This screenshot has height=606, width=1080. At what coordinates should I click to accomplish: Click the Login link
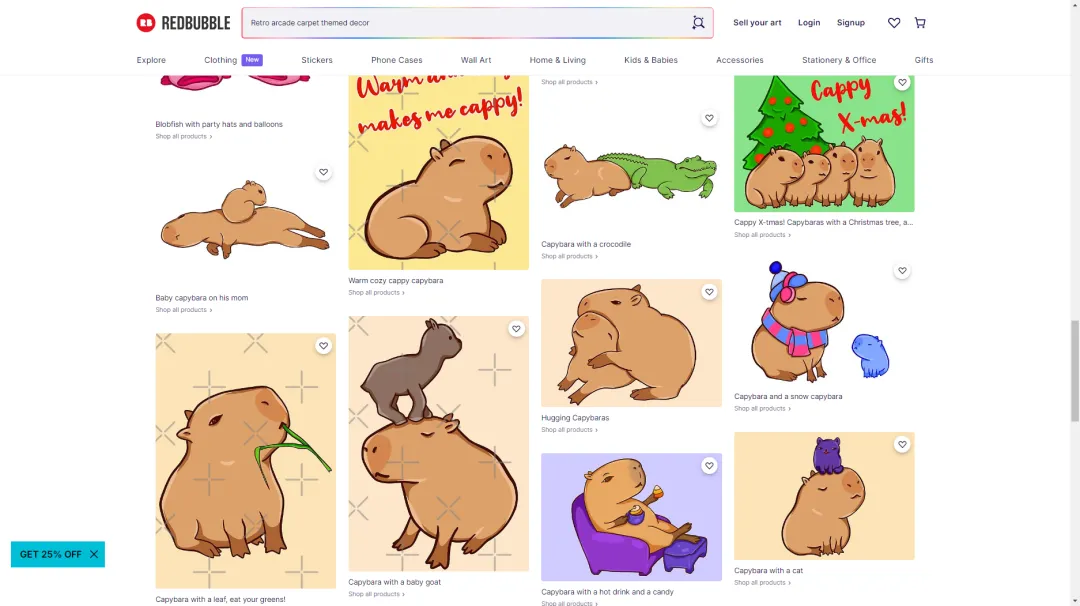pyautogui.click(x=809, y=23)
